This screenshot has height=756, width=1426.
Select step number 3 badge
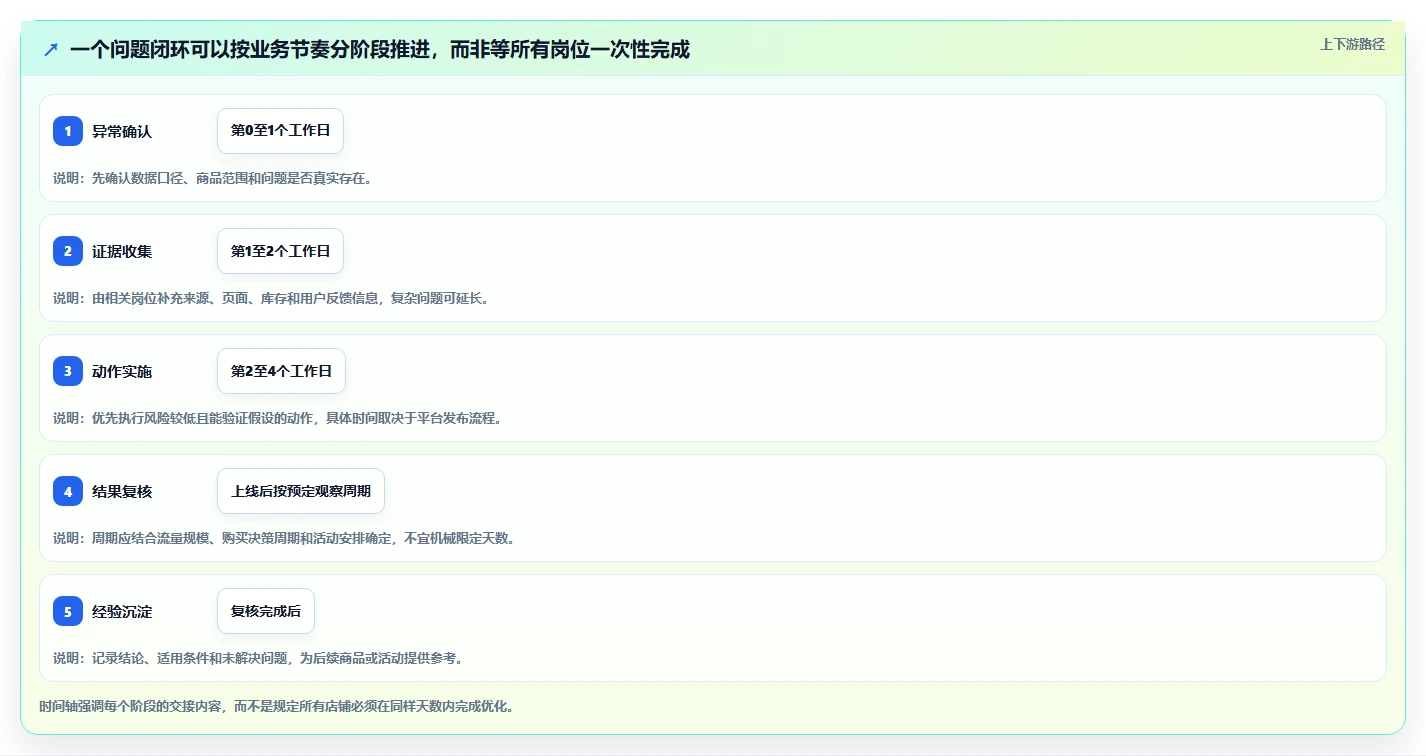[68, 371]
